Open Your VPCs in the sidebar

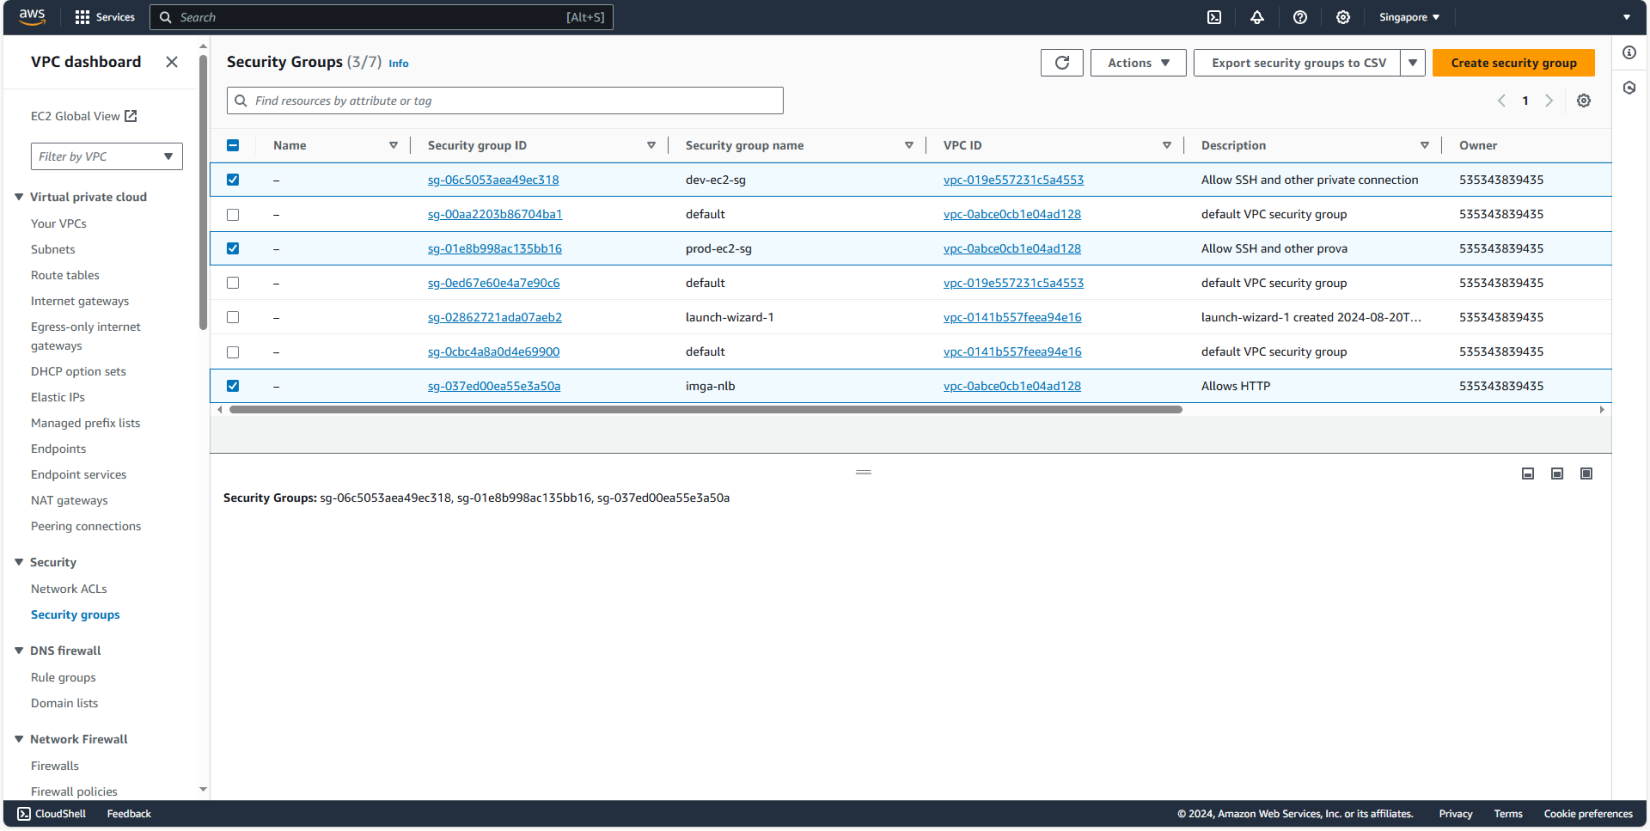click(59, 224)
